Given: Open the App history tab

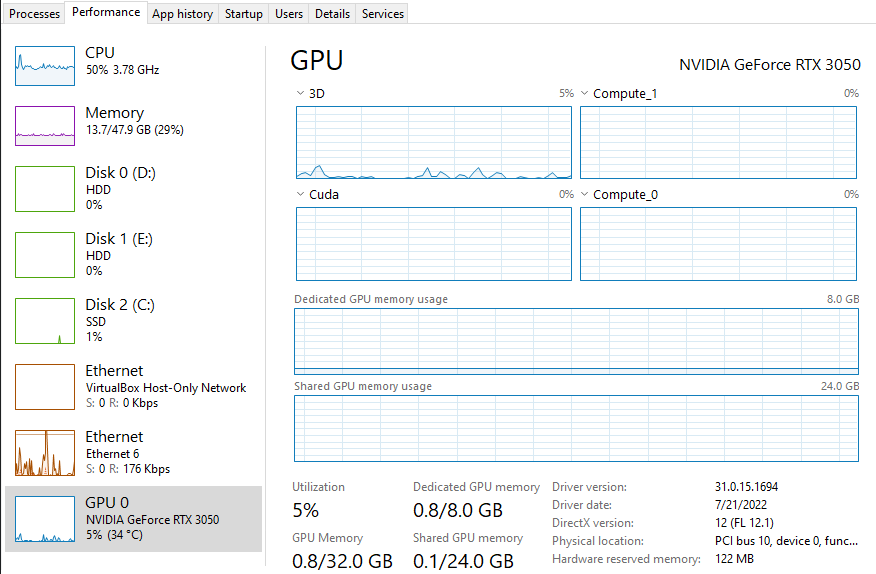Looking at the screenshot, I should [x=182, y=13].
